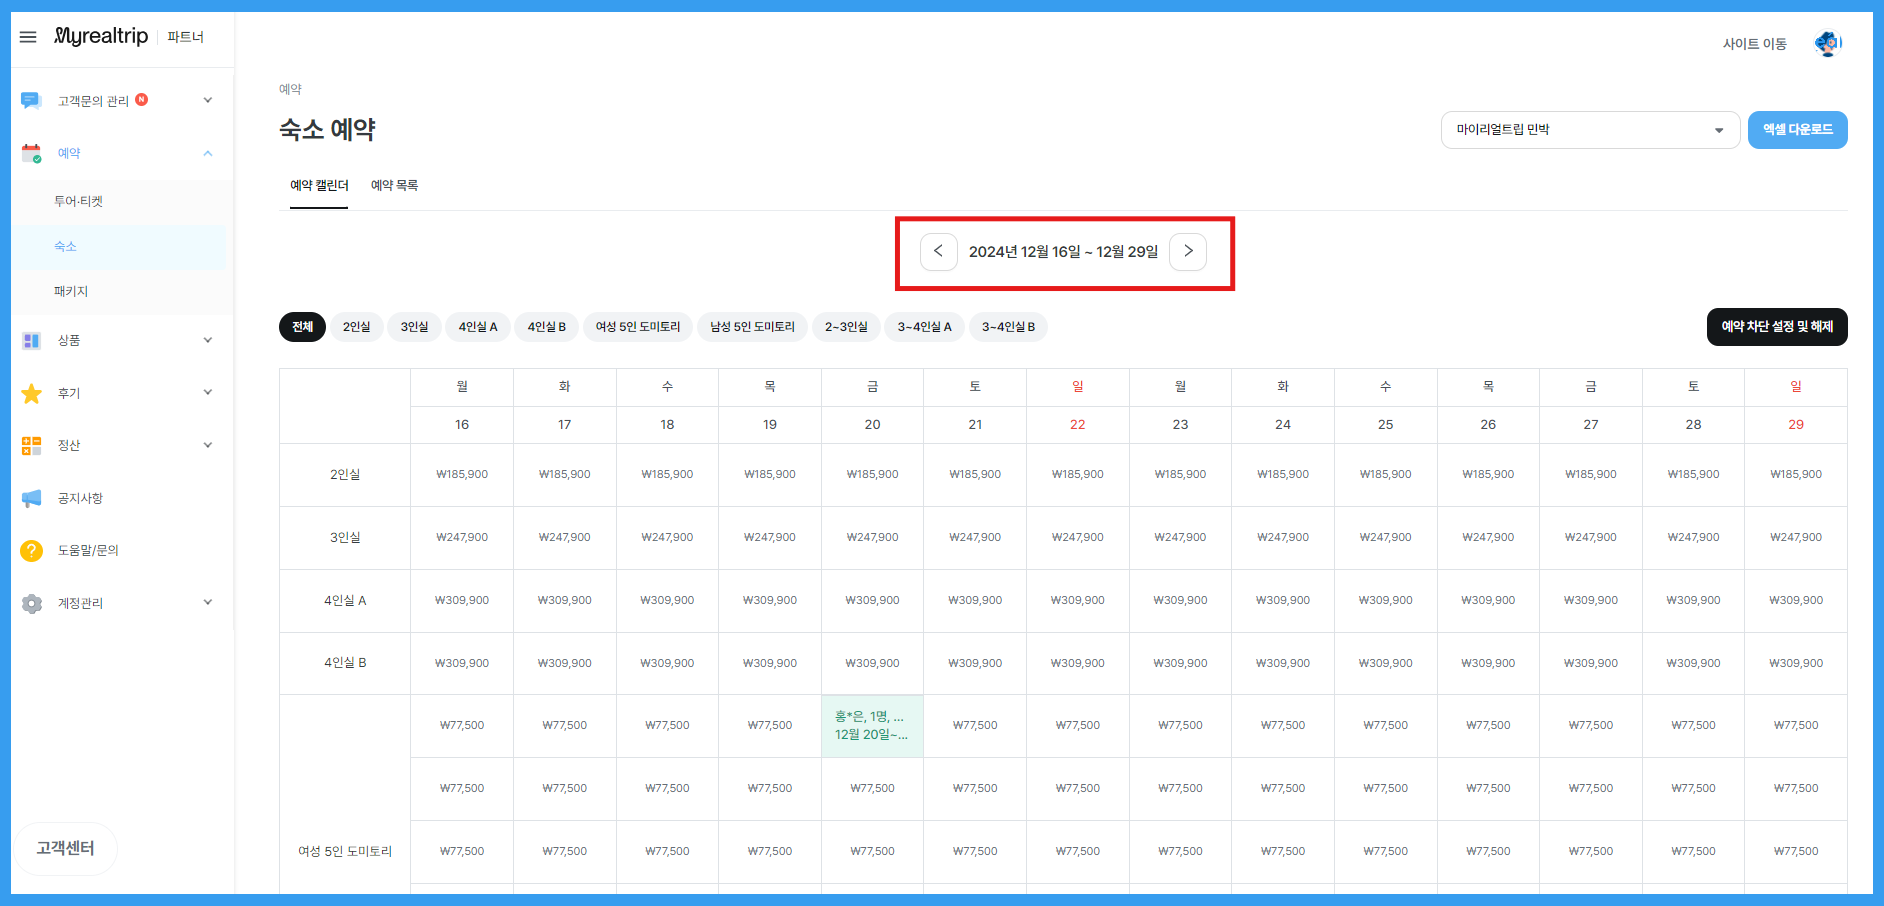Click the megaphone notice icon
This screenshot has width=1884, height=906.
pos(31,498)
